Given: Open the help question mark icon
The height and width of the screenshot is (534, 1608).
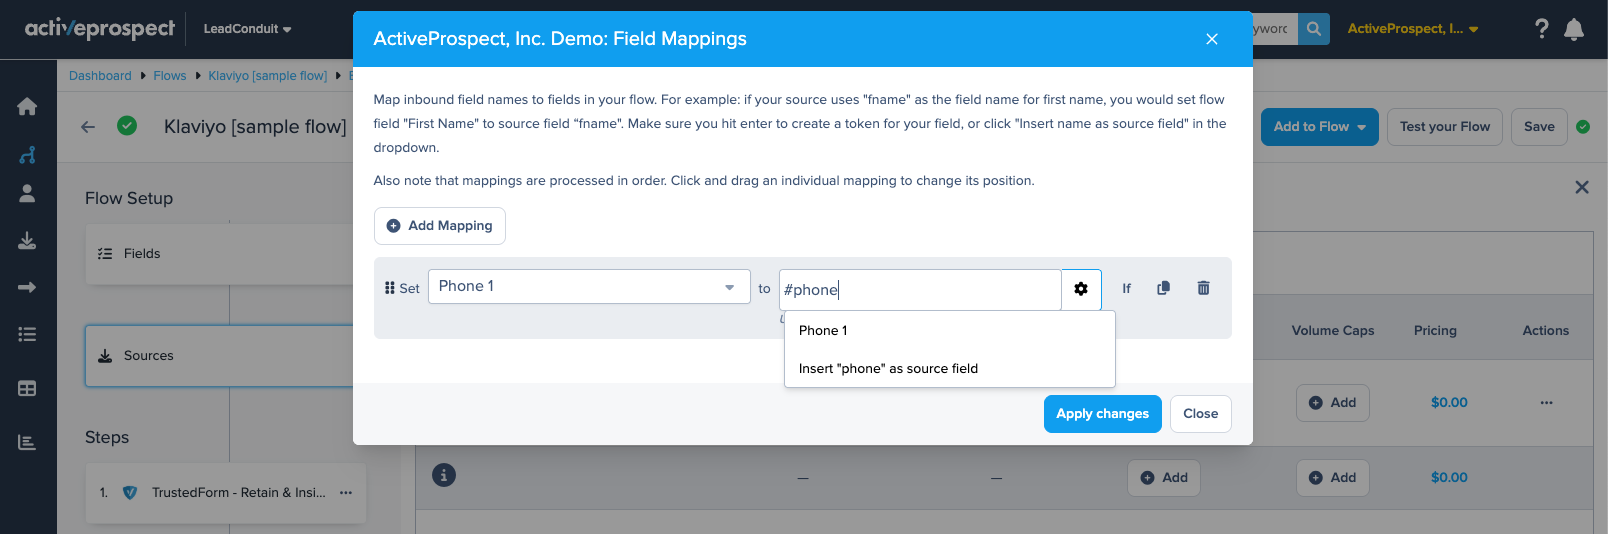Looking at the screenshot, I should coord(1541,29).
